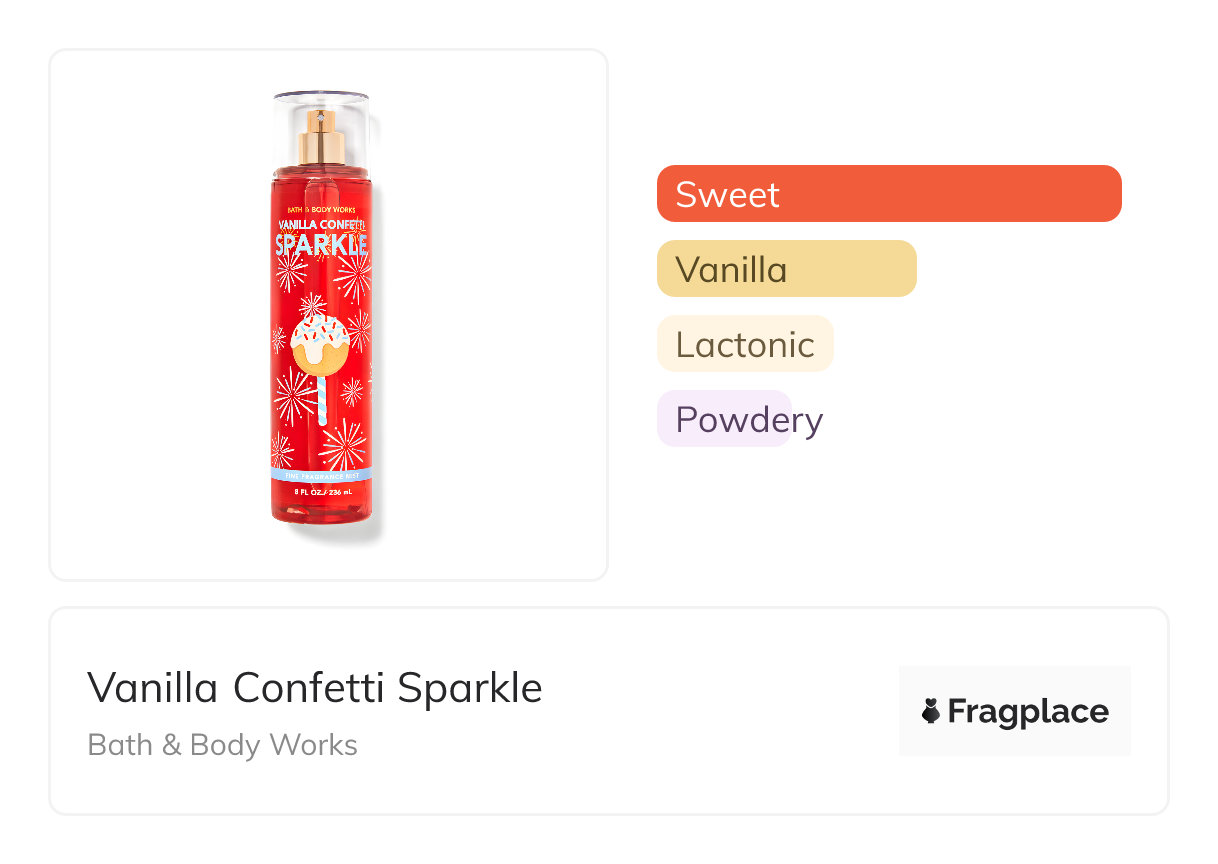Select the Sweet accord bar
The width and height of the screenshot is (1218, 864).
[x=889, y=193]
